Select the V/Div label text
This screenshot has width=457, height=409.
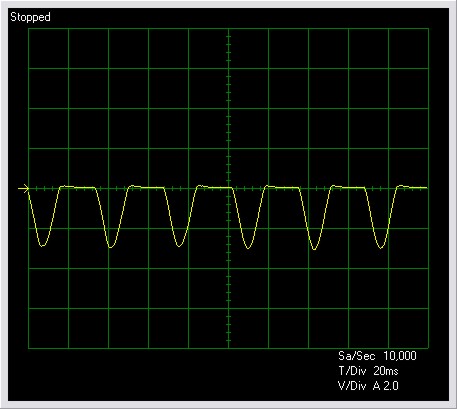(352, 386)
